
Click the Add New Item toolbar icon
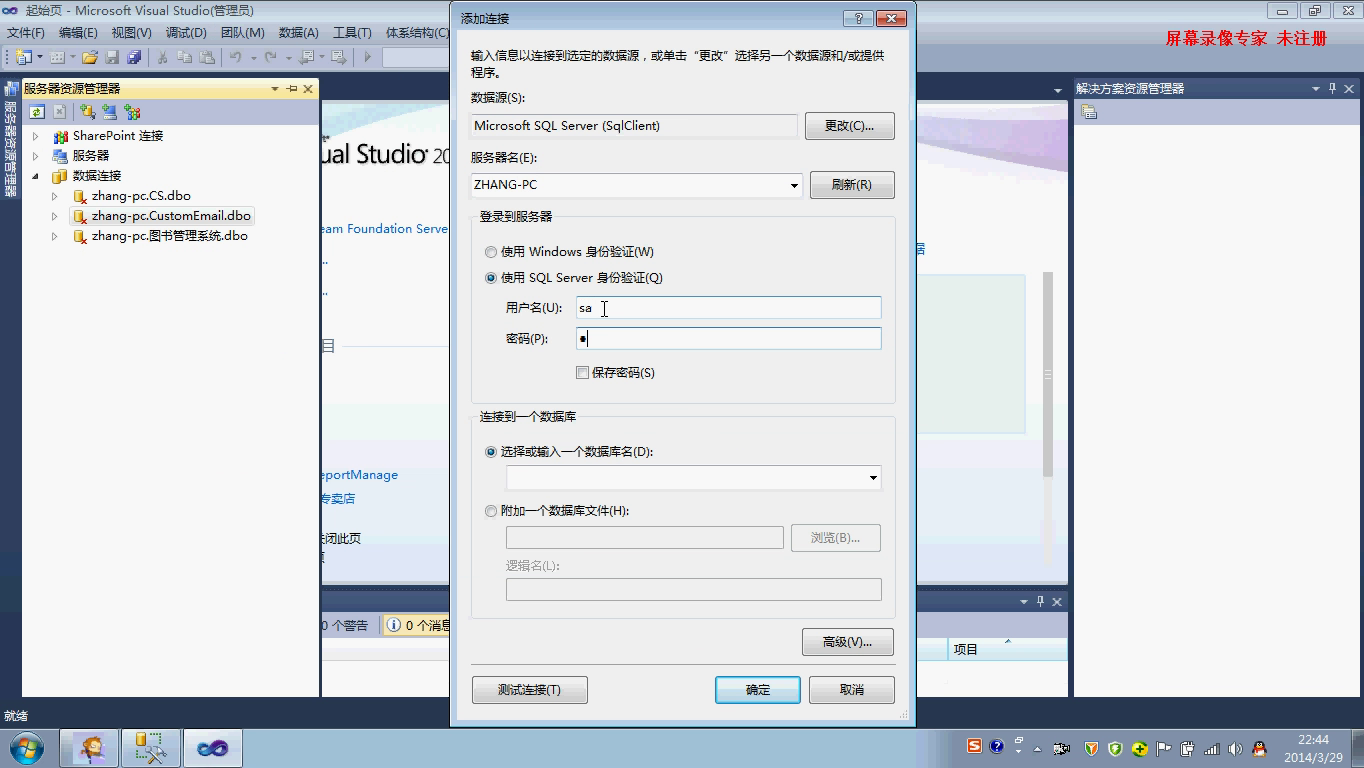click(x=57, y=57)
